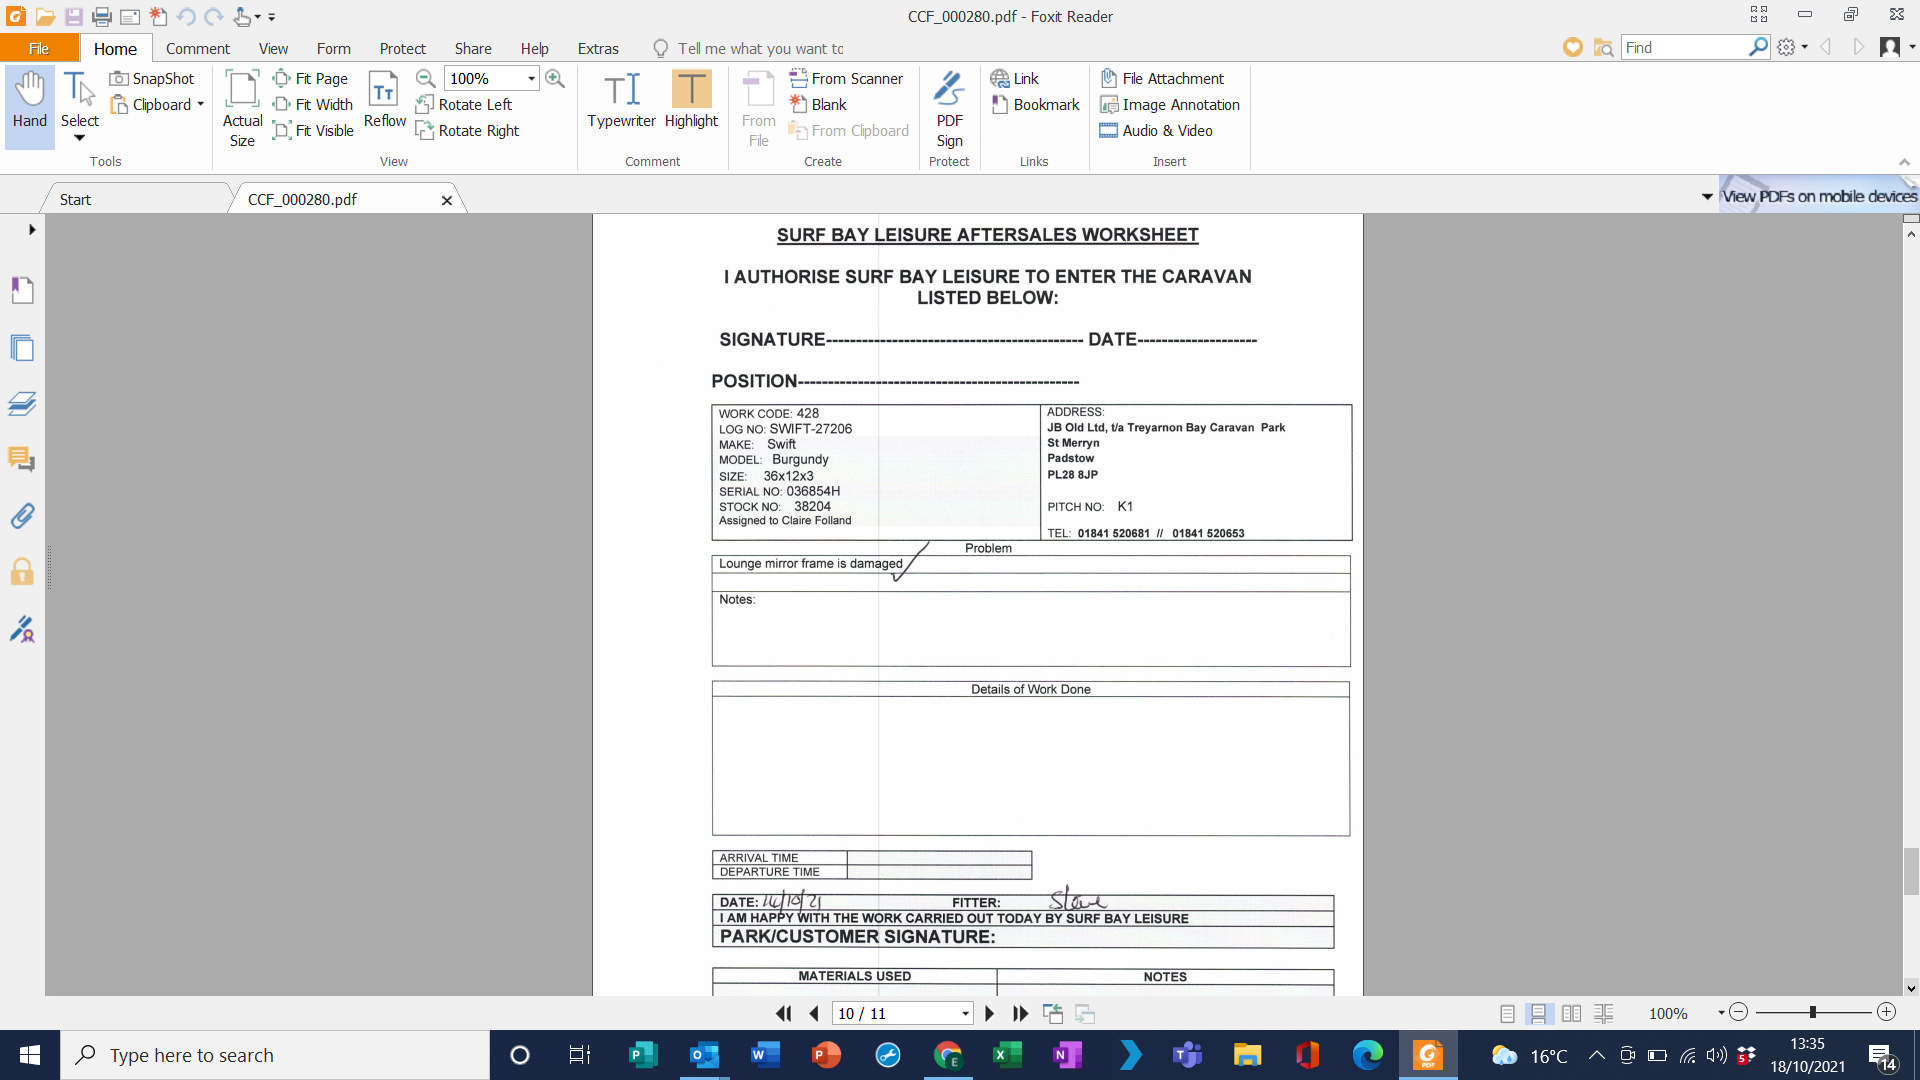
Task: Enable single page view mode
Action: [x=1507, y=1013]
